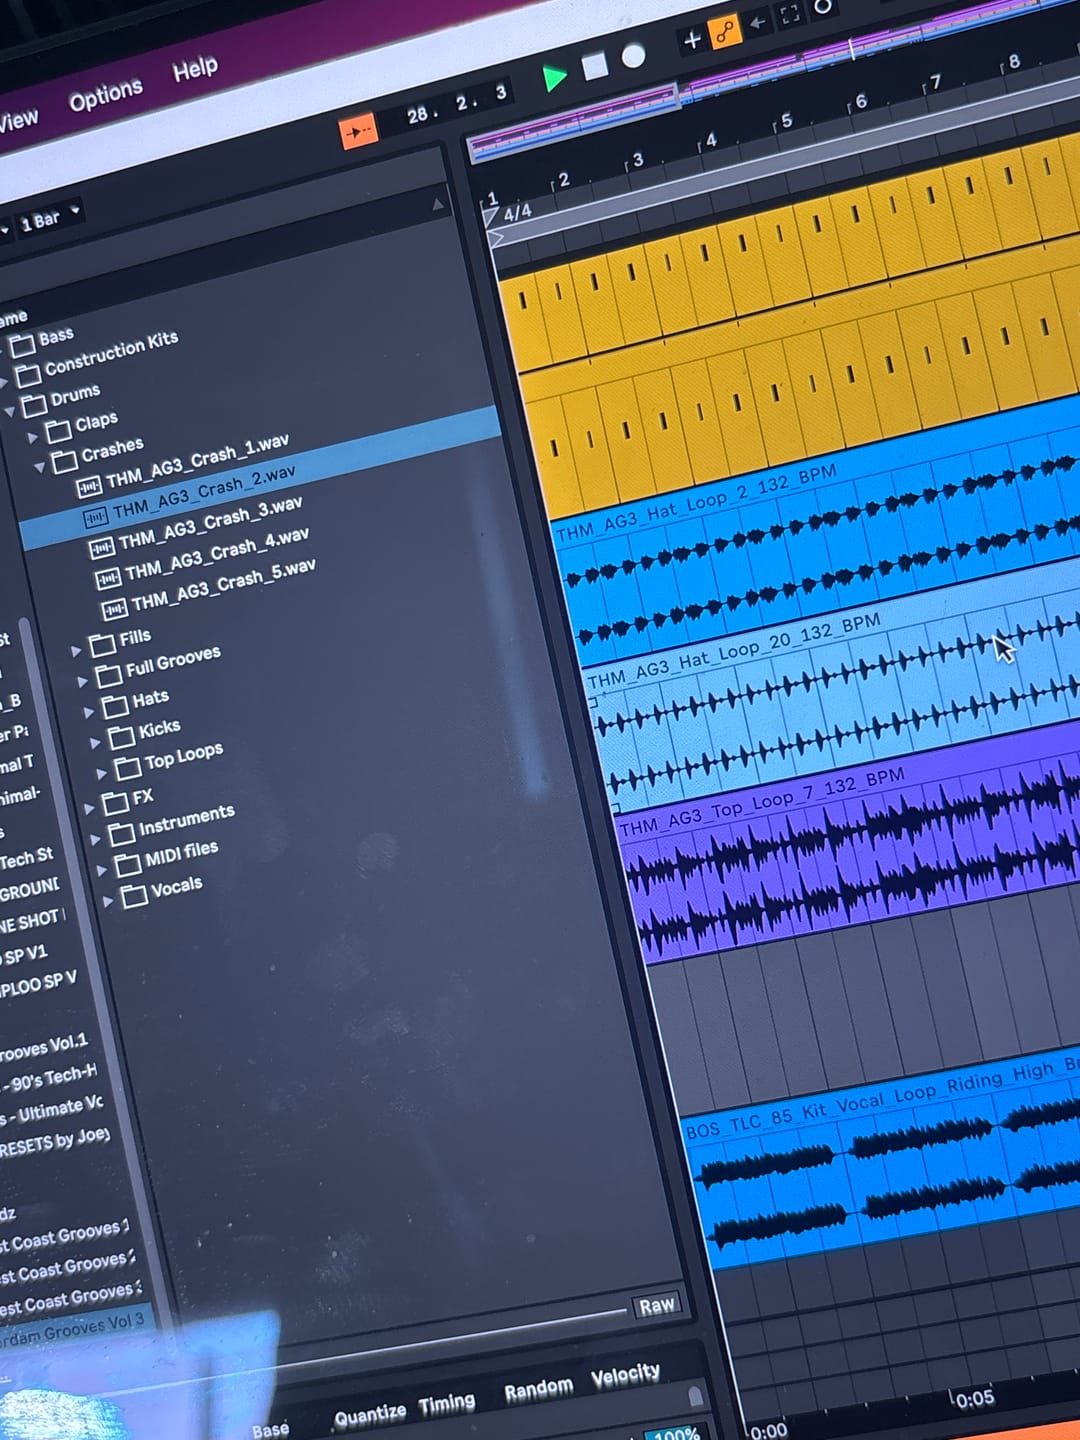Click the Random column header in Groove Pool

[538, 1390]
